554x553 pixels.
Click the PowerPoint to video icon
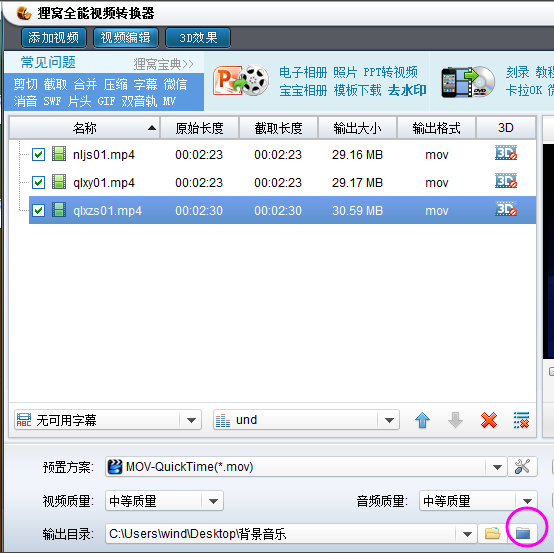241,81
